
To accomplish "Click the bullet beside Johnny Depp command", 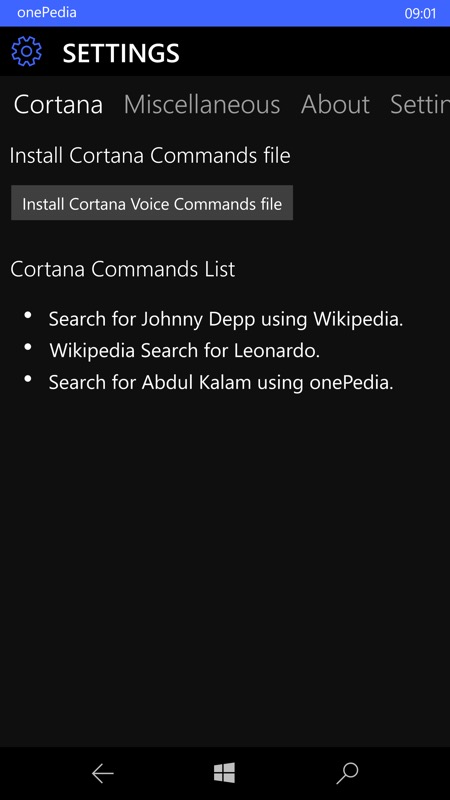I will click(28, 315).
